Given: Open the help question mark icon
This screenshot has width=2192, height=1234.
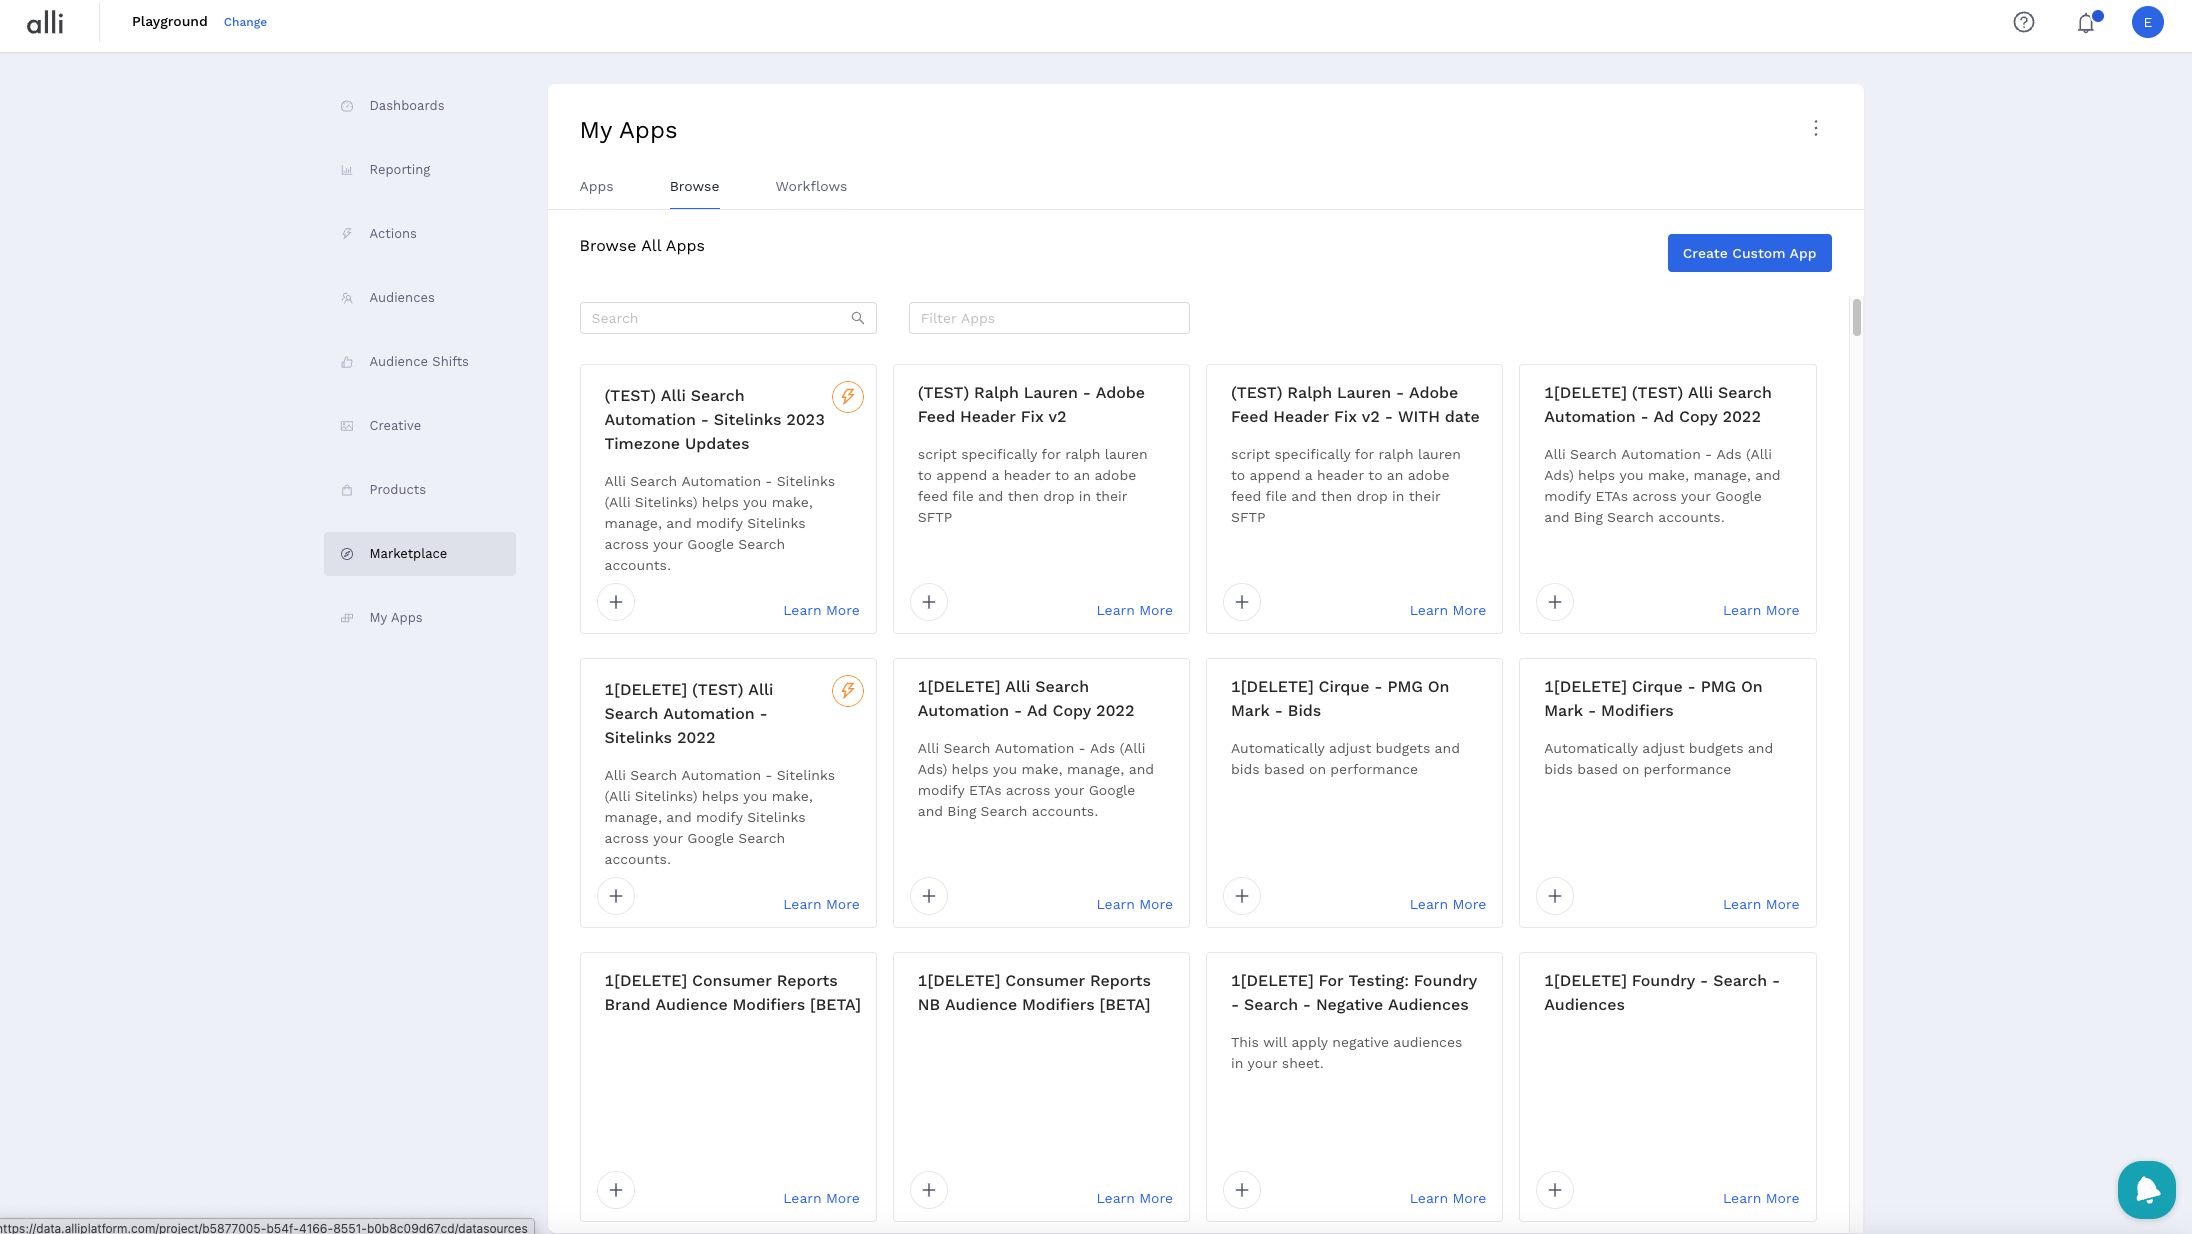Looking at the screenshot, I should tap(2023, 22).
